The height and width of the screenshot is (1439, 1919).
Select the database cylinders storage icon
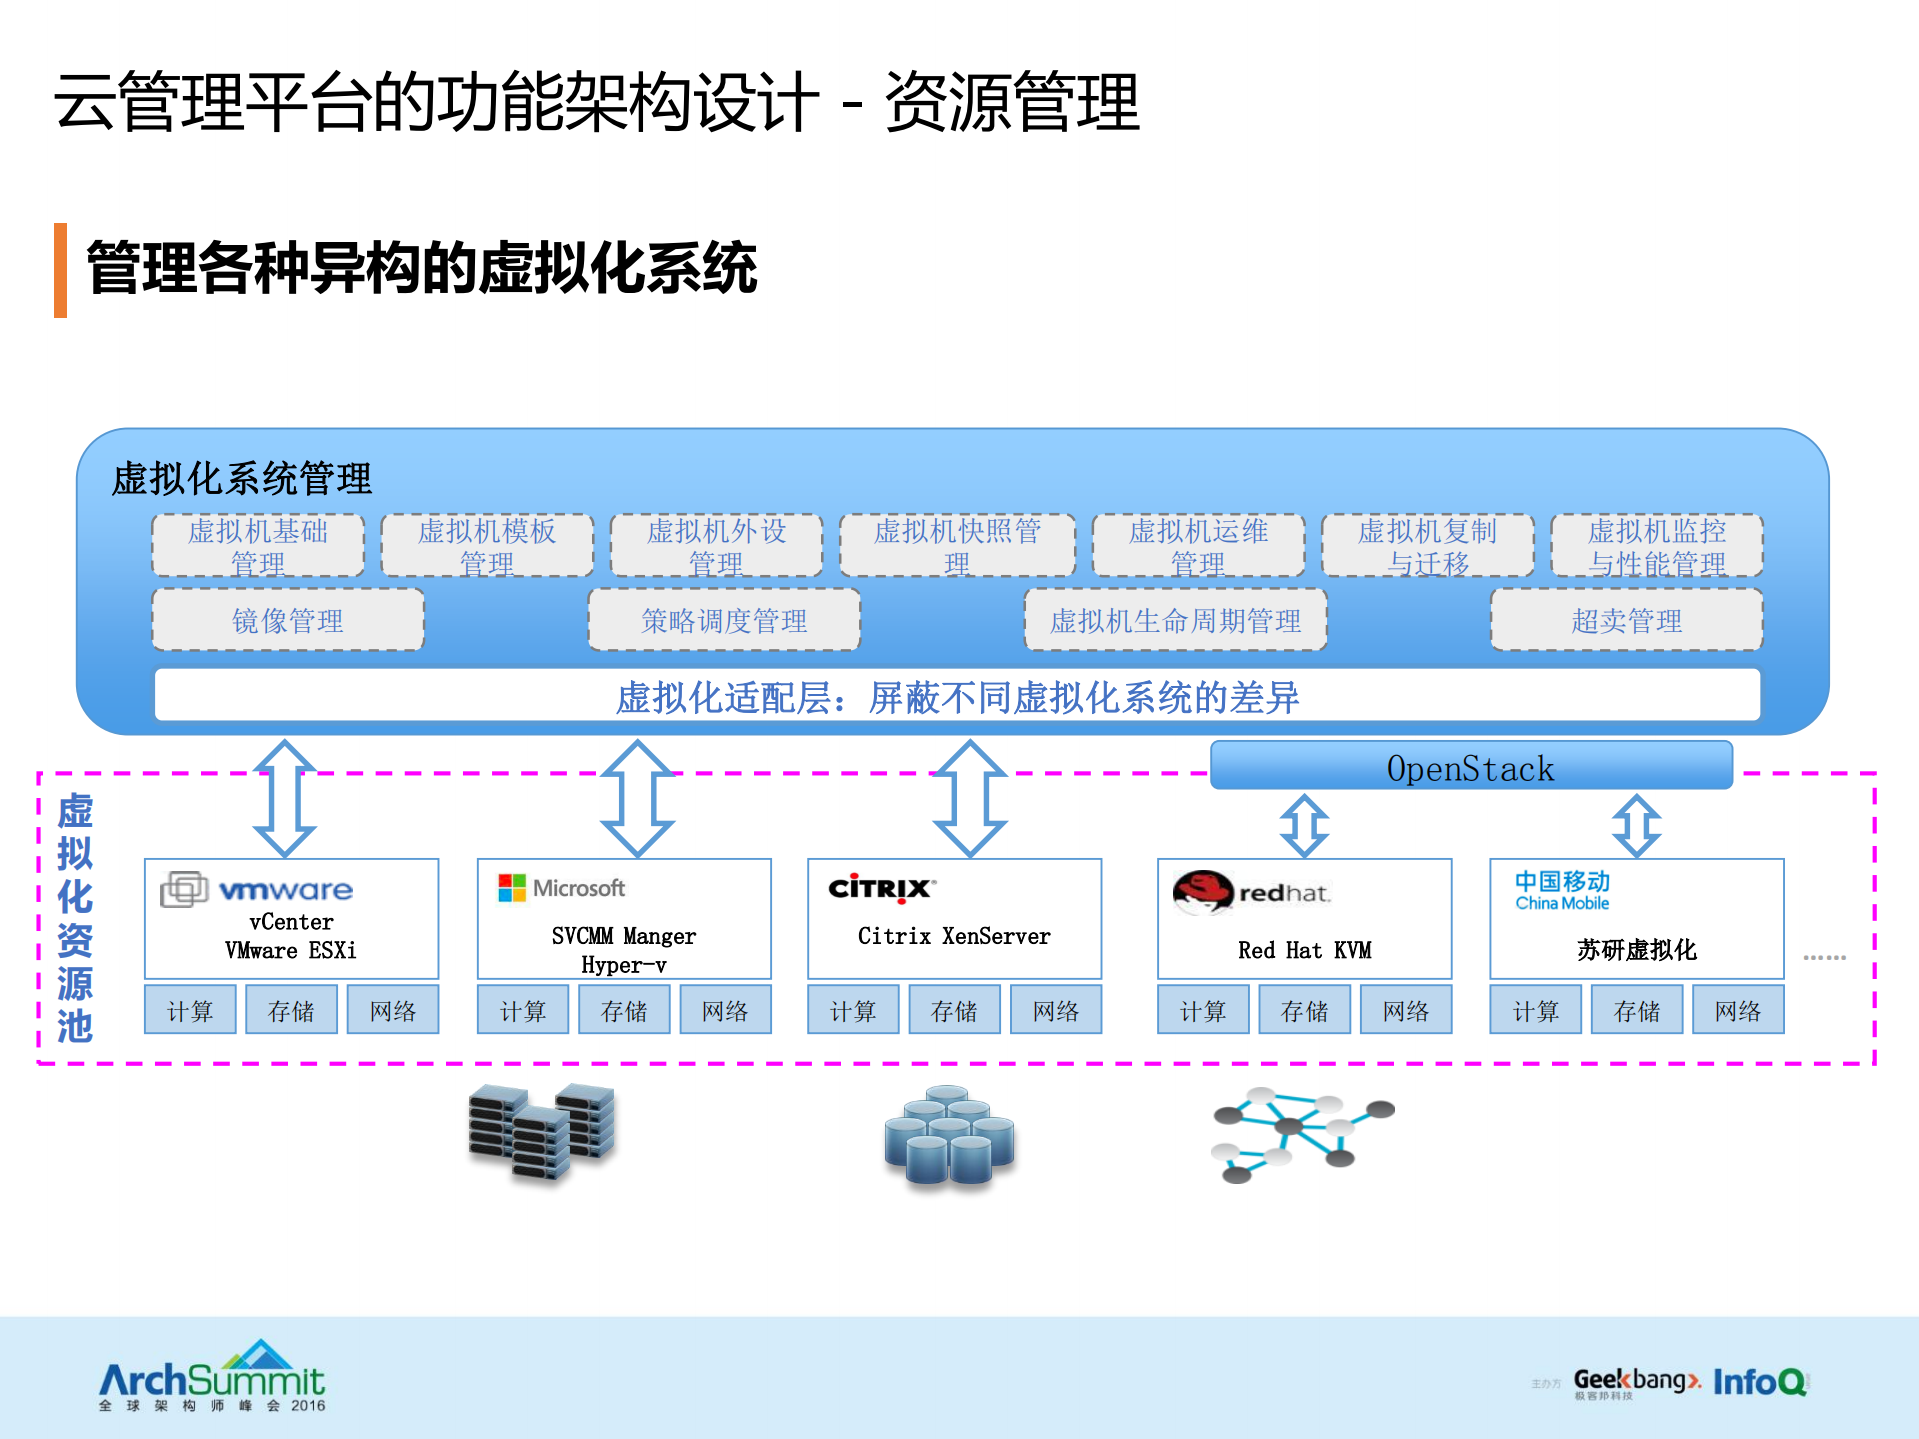947,1135
